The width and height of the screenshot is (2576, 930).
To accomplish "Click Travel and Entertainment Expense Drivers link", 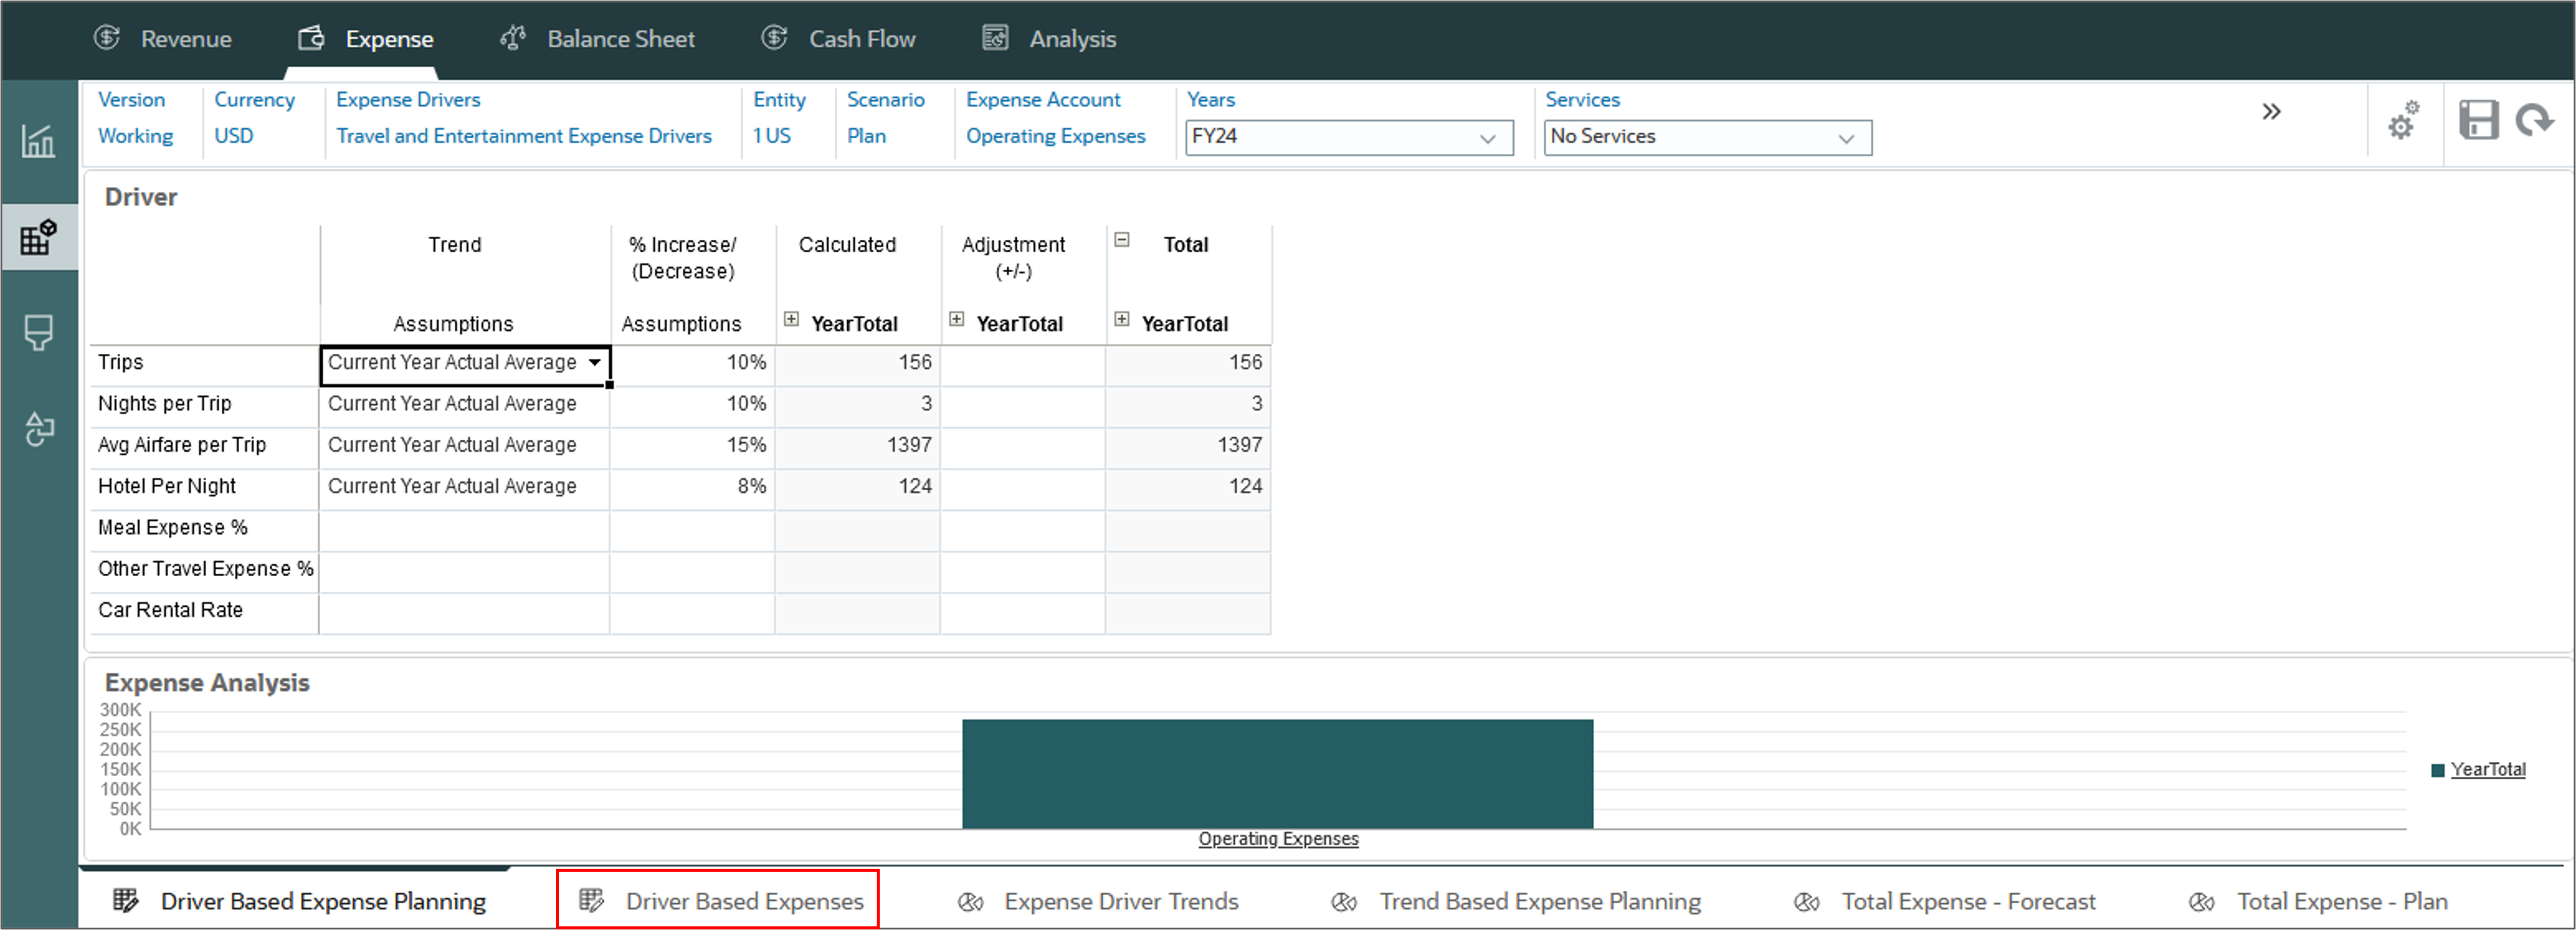I will point(523,136).
